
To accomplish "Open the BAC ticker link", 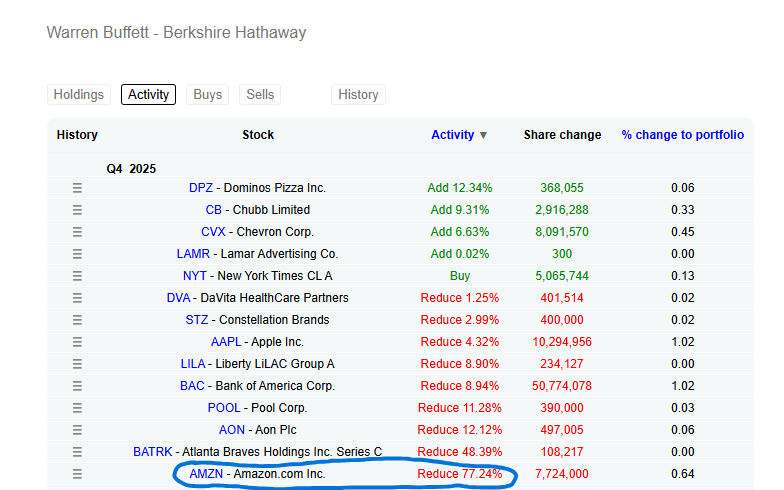I will (192, 386).
